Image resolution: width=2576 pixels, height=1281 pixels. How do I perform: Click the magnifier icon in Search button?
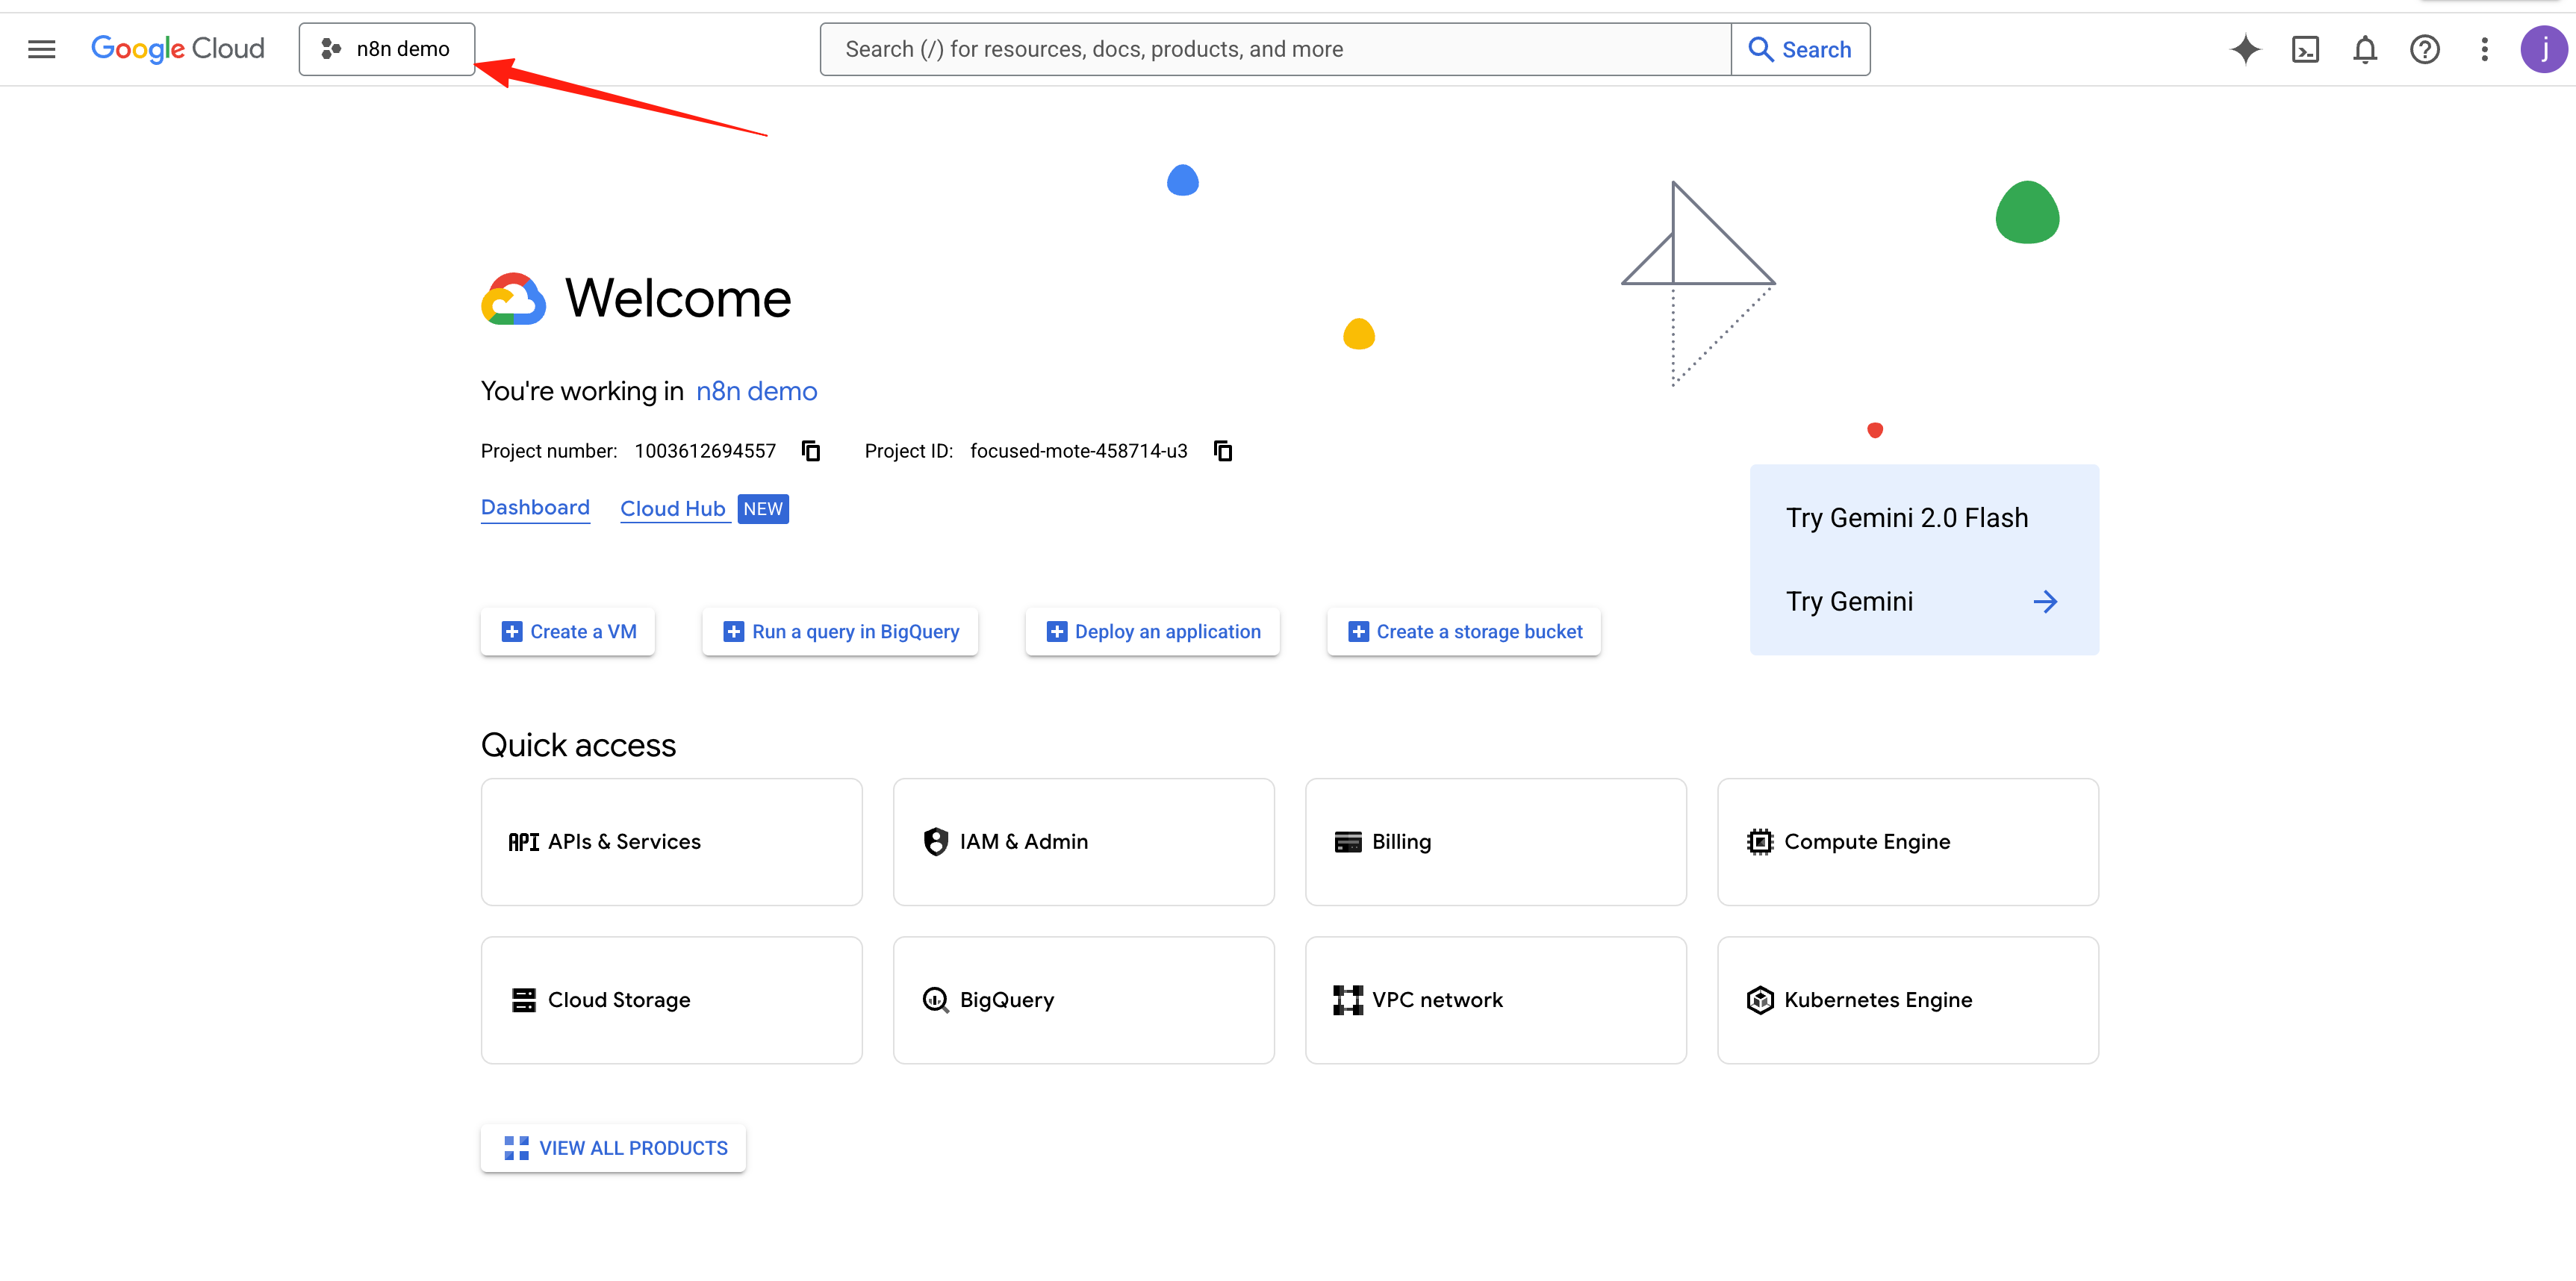[1760, 49]
